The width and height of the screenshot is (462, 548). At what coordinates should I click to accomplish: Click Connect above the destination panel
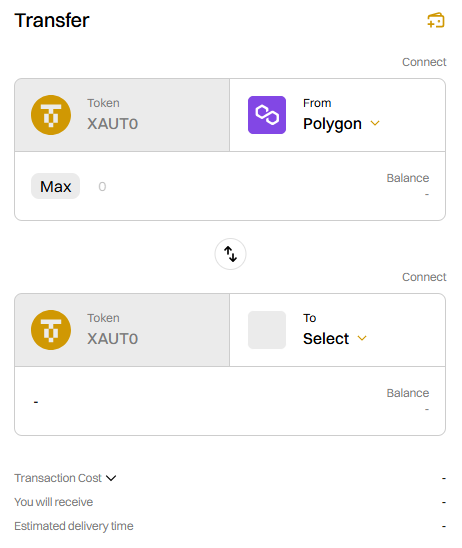pos(424,277)
